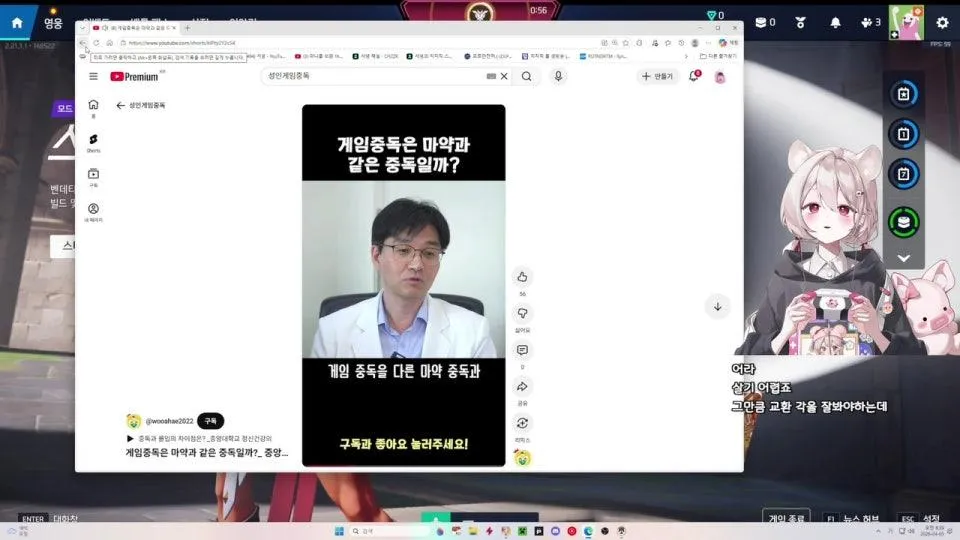
Task: Click the browser back button
Action: pos(83,43)
